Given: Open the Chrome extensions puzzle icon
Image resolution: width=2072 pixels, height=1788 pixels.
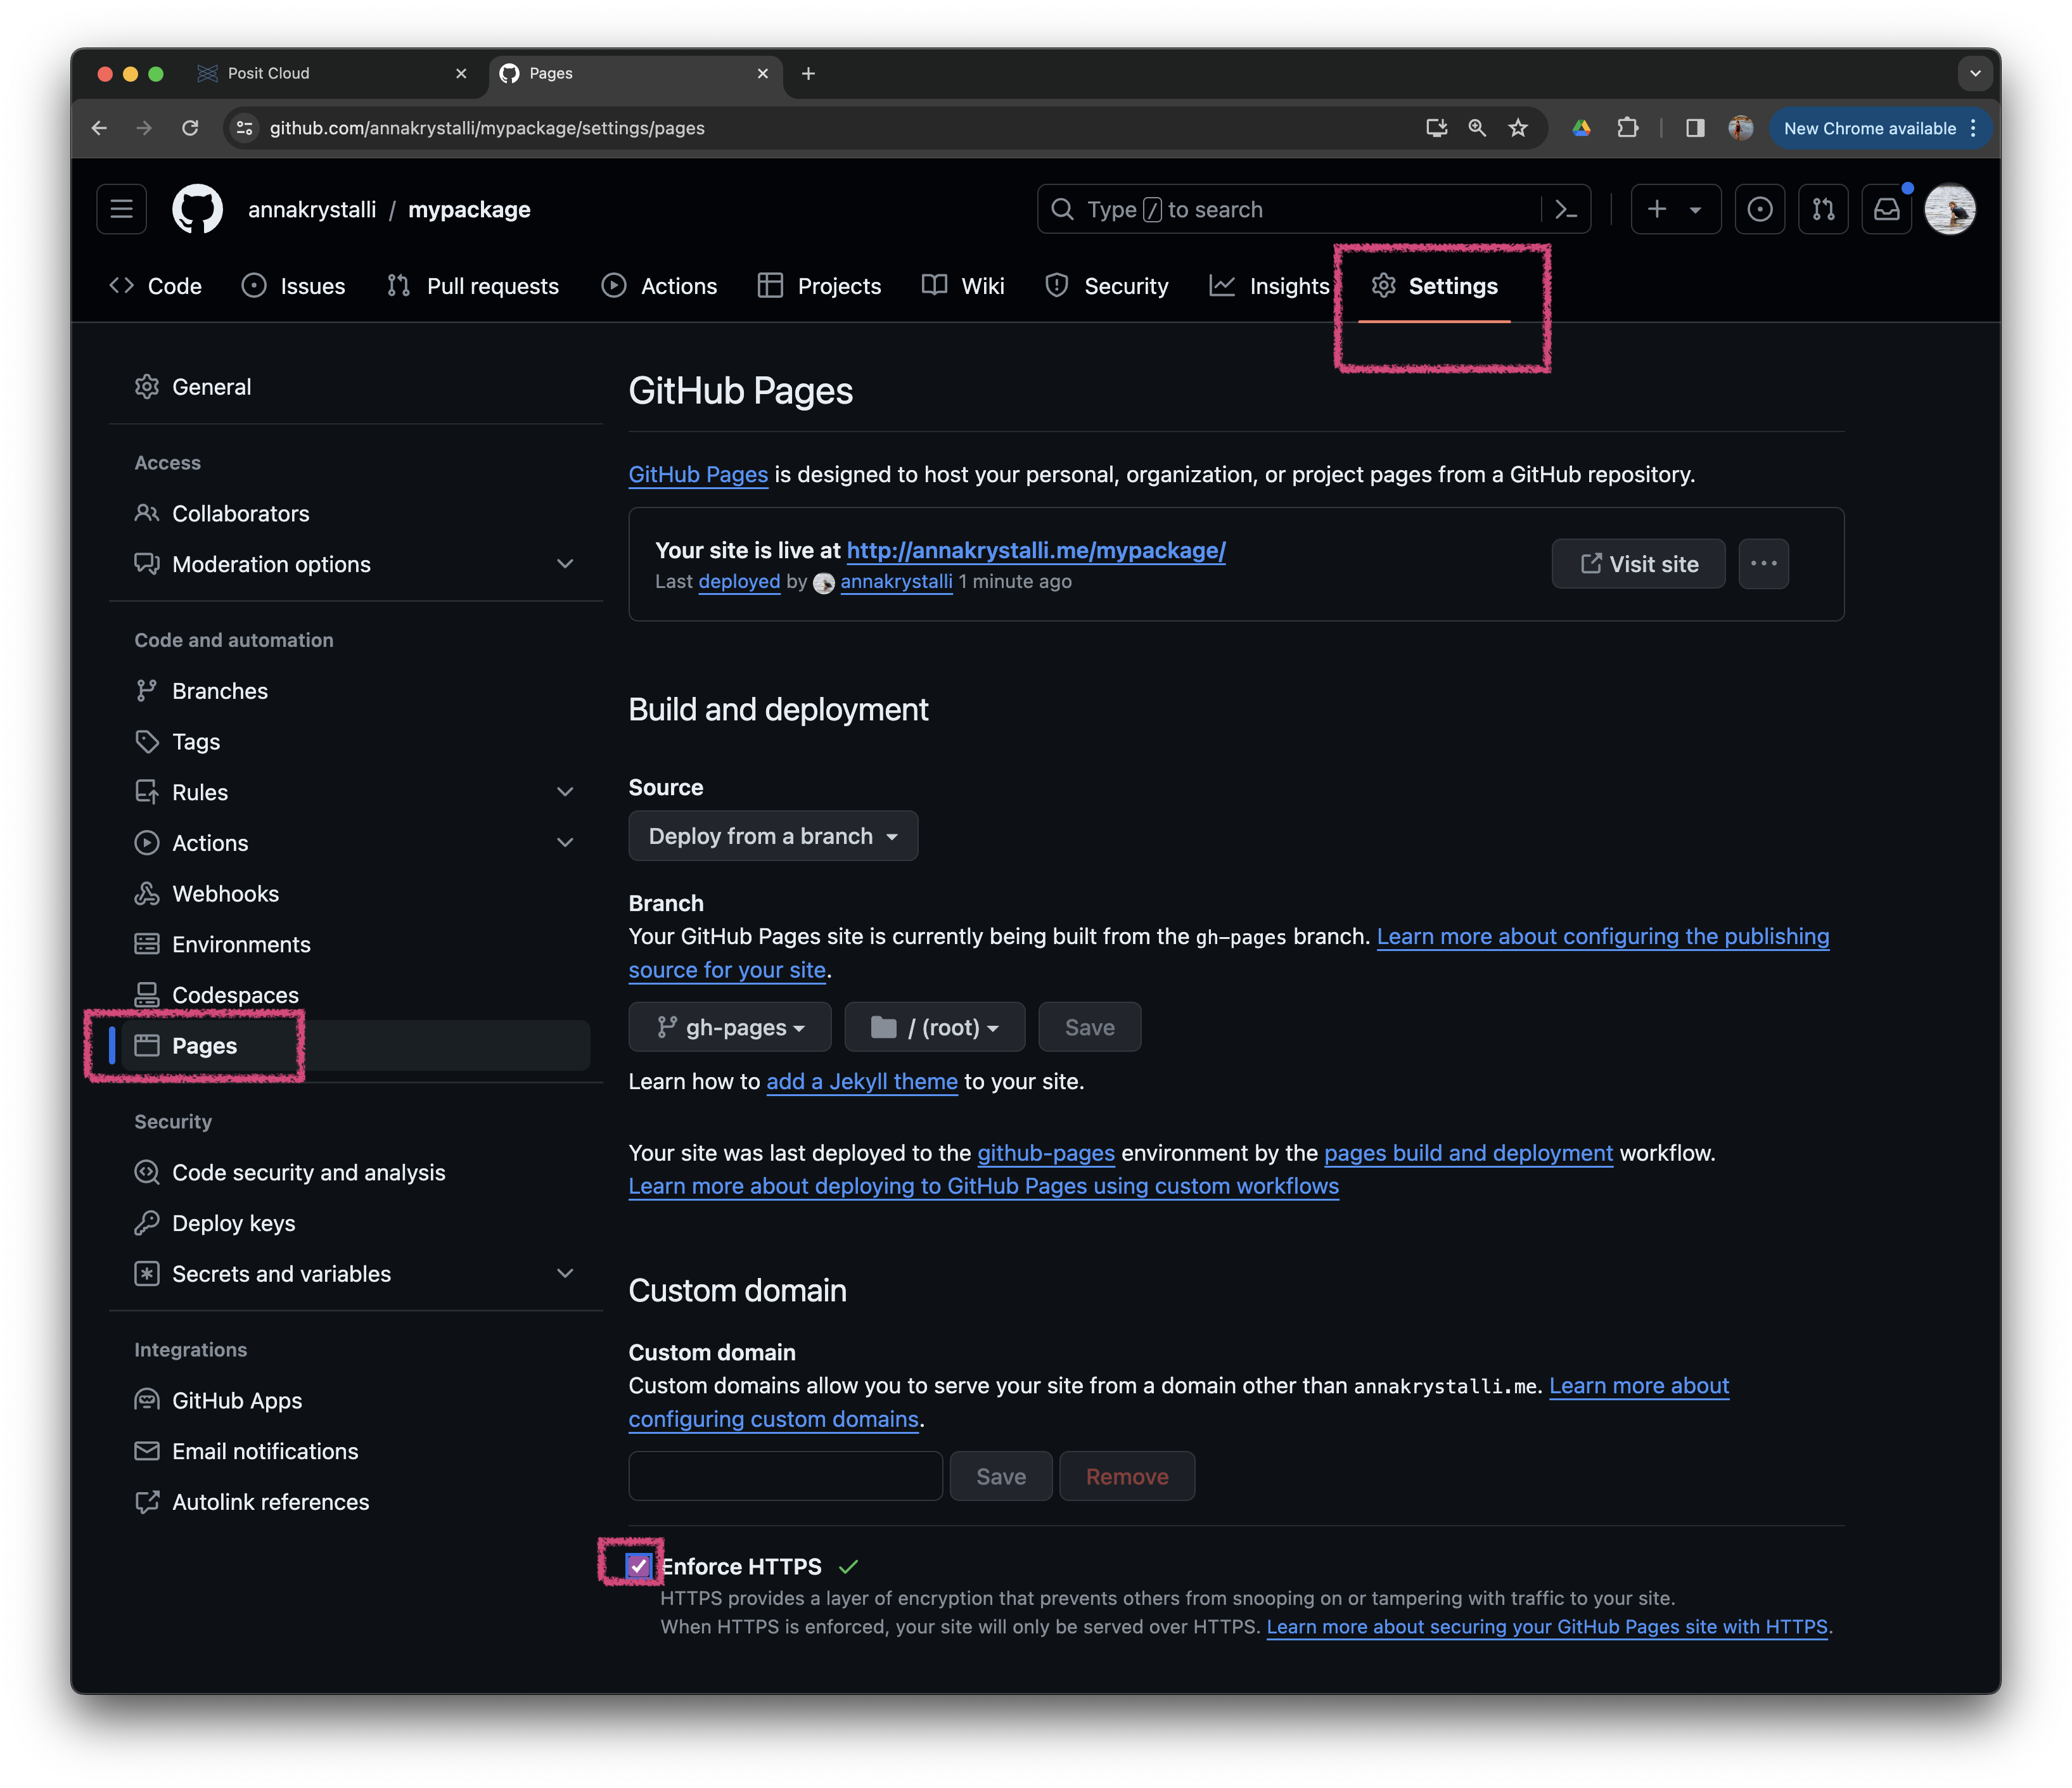Looking at the screenshot, I should point(1628,128).
